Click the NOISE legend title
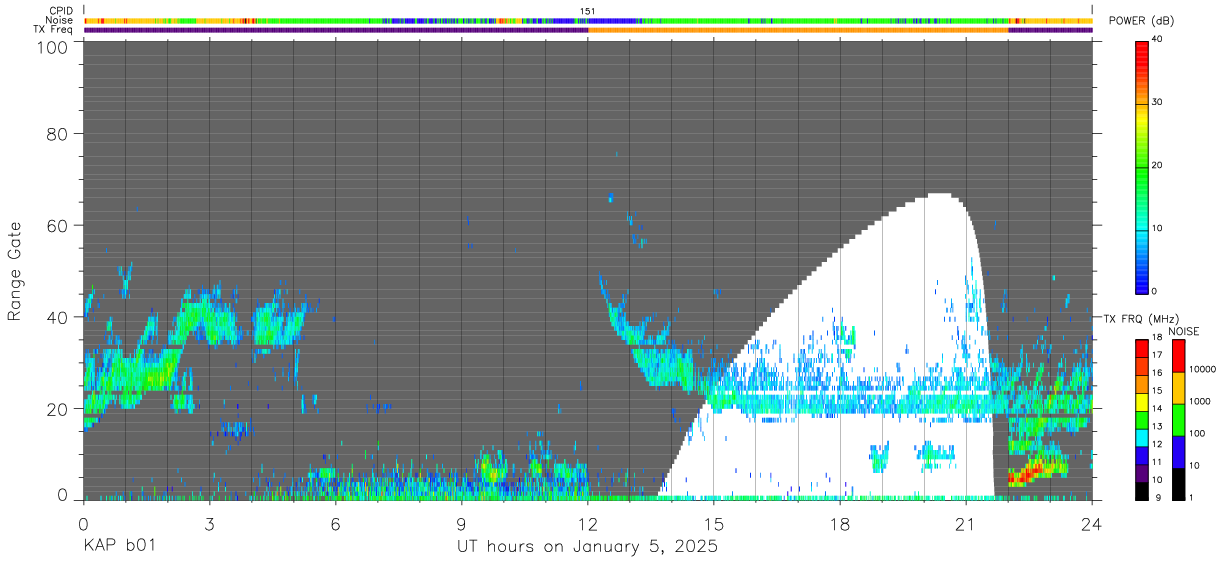The width and height of the screenshot is (1228, 567). 1183,331
